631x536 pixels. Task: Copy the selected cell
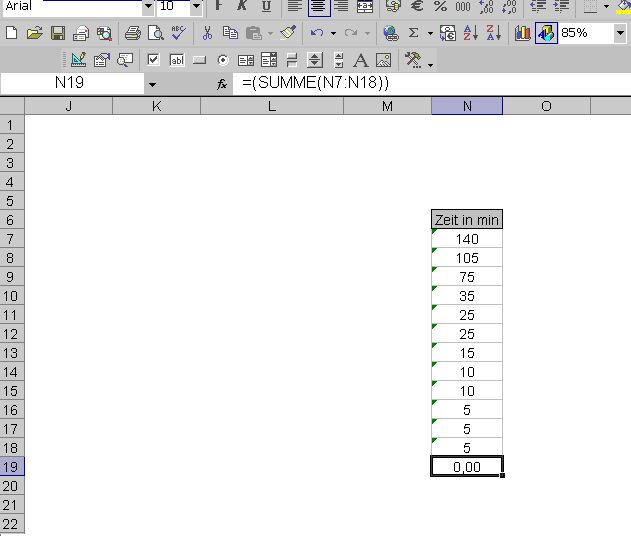[x=230, y=33]
